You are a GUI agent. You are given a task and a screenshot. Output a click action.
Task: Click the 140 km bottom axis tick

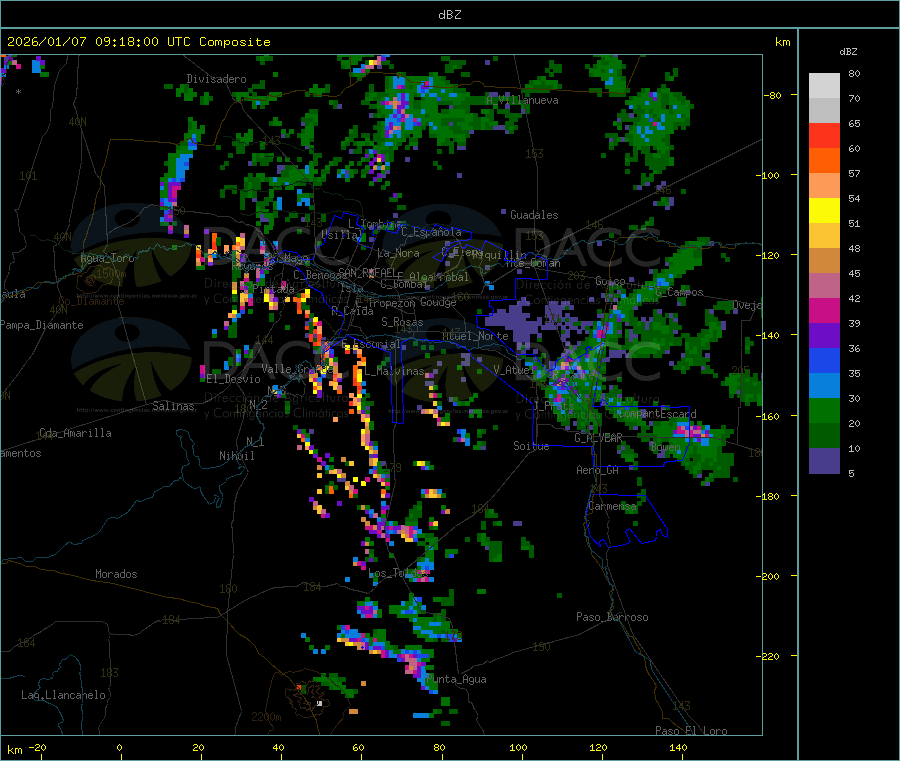pyautogui.click(x=678, y=748)
